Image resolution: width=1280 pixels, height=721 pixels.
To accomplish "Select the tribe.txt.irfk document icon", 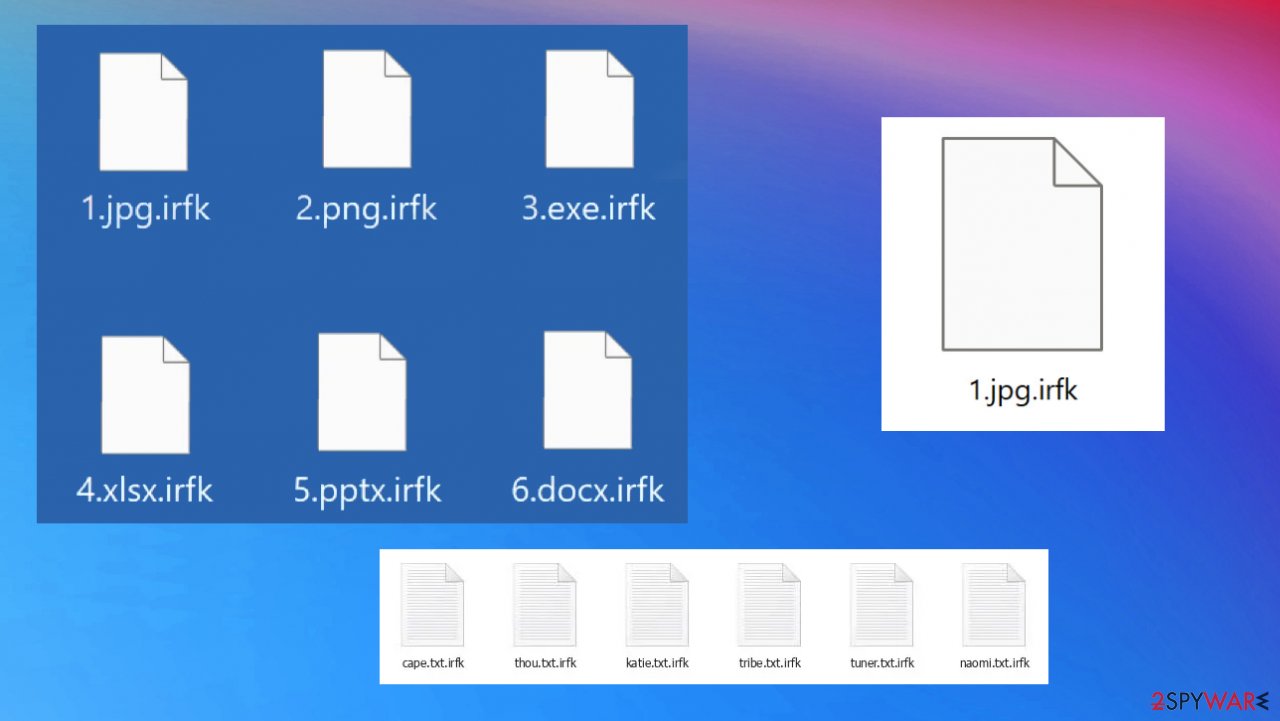I will point(769,605).
